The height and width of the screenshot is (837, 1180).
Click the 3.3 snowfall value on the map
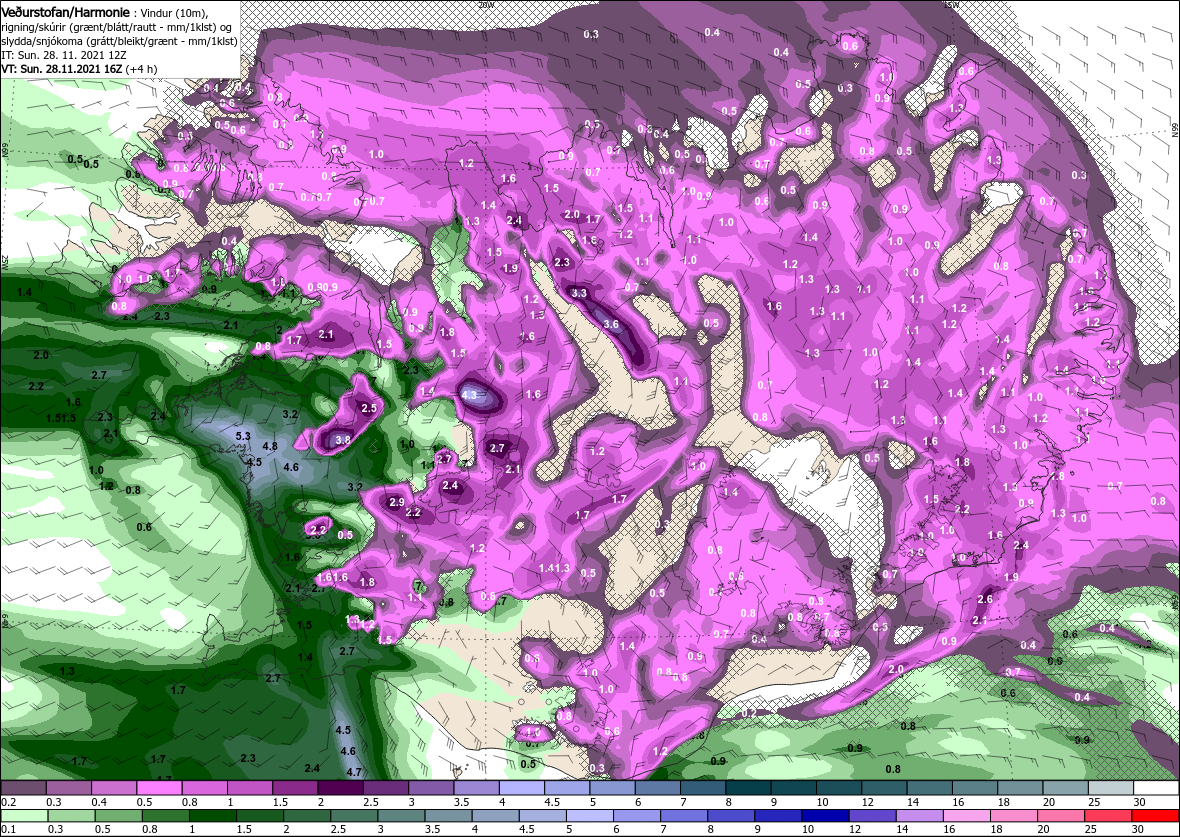(x=579, y=293)
